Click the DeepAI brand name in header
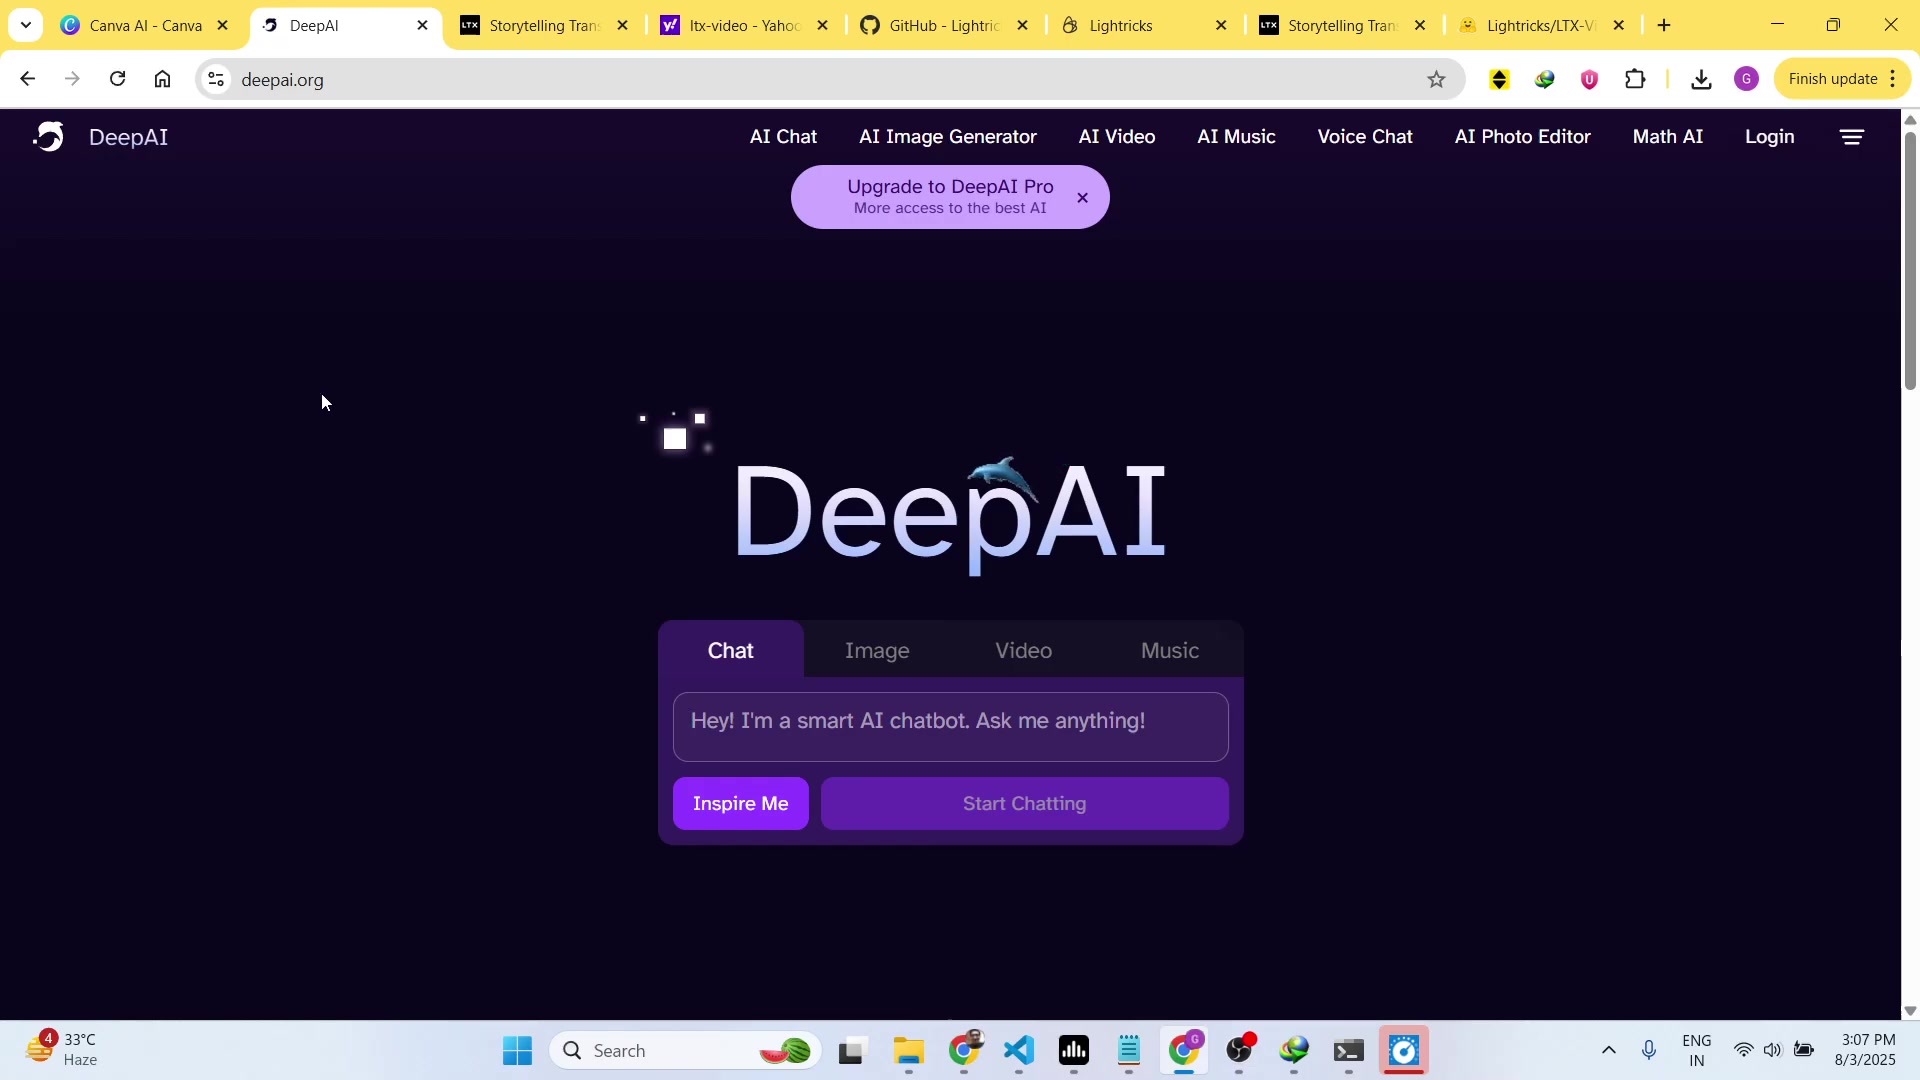The image size is (1920, 1080). tap(128, 137)
